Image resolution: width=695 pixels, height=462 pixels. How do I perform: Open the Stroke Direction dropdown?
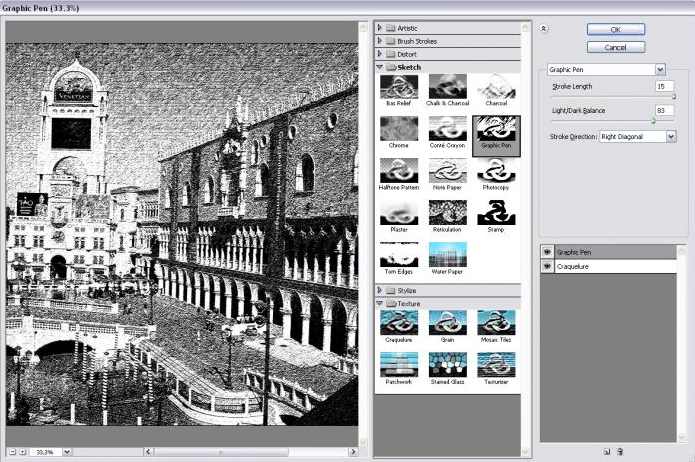point(671,137)
